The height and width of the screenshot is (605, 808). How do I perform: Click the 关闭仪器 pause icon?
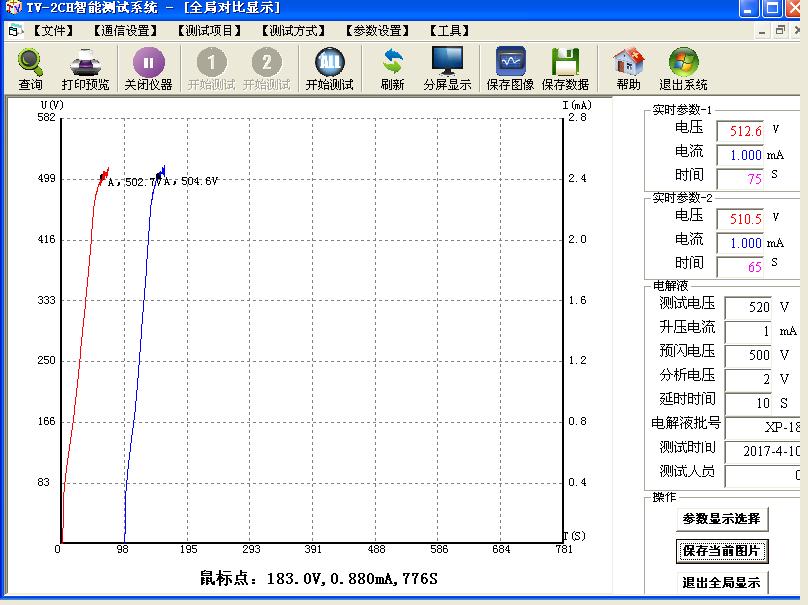[x=148, y=68]
